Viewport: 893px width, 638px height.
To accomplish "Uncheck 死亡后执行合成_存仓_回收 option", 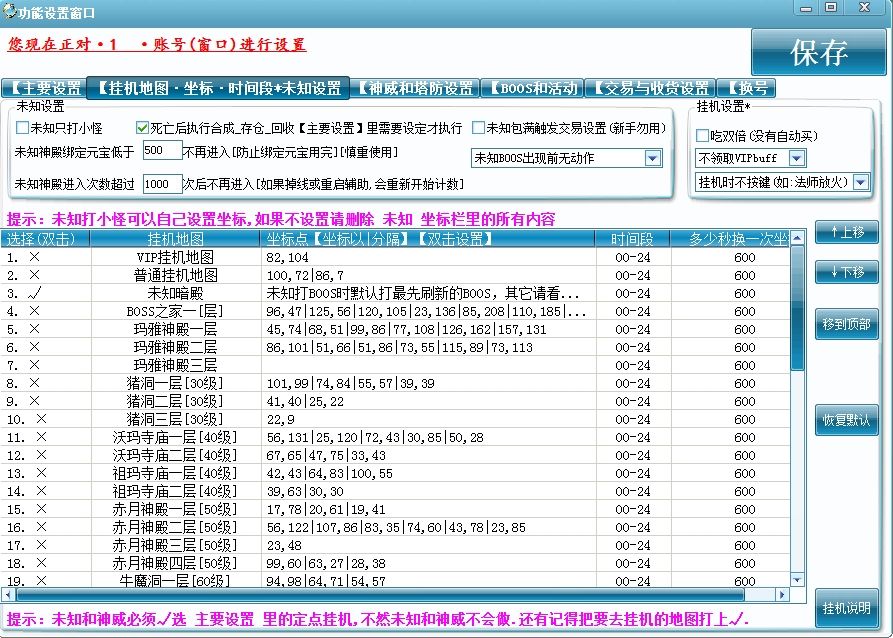I will point(142,128).
